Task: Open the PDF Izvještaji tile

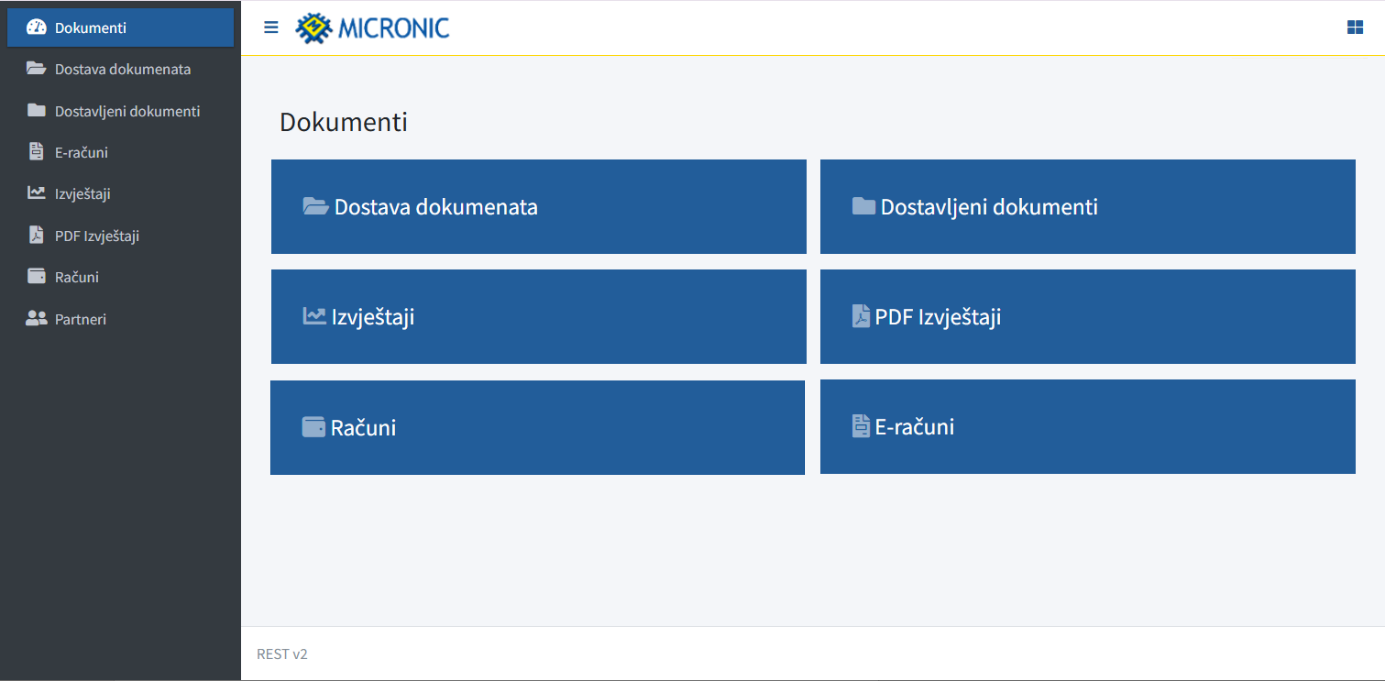Action: [1087, 317]
